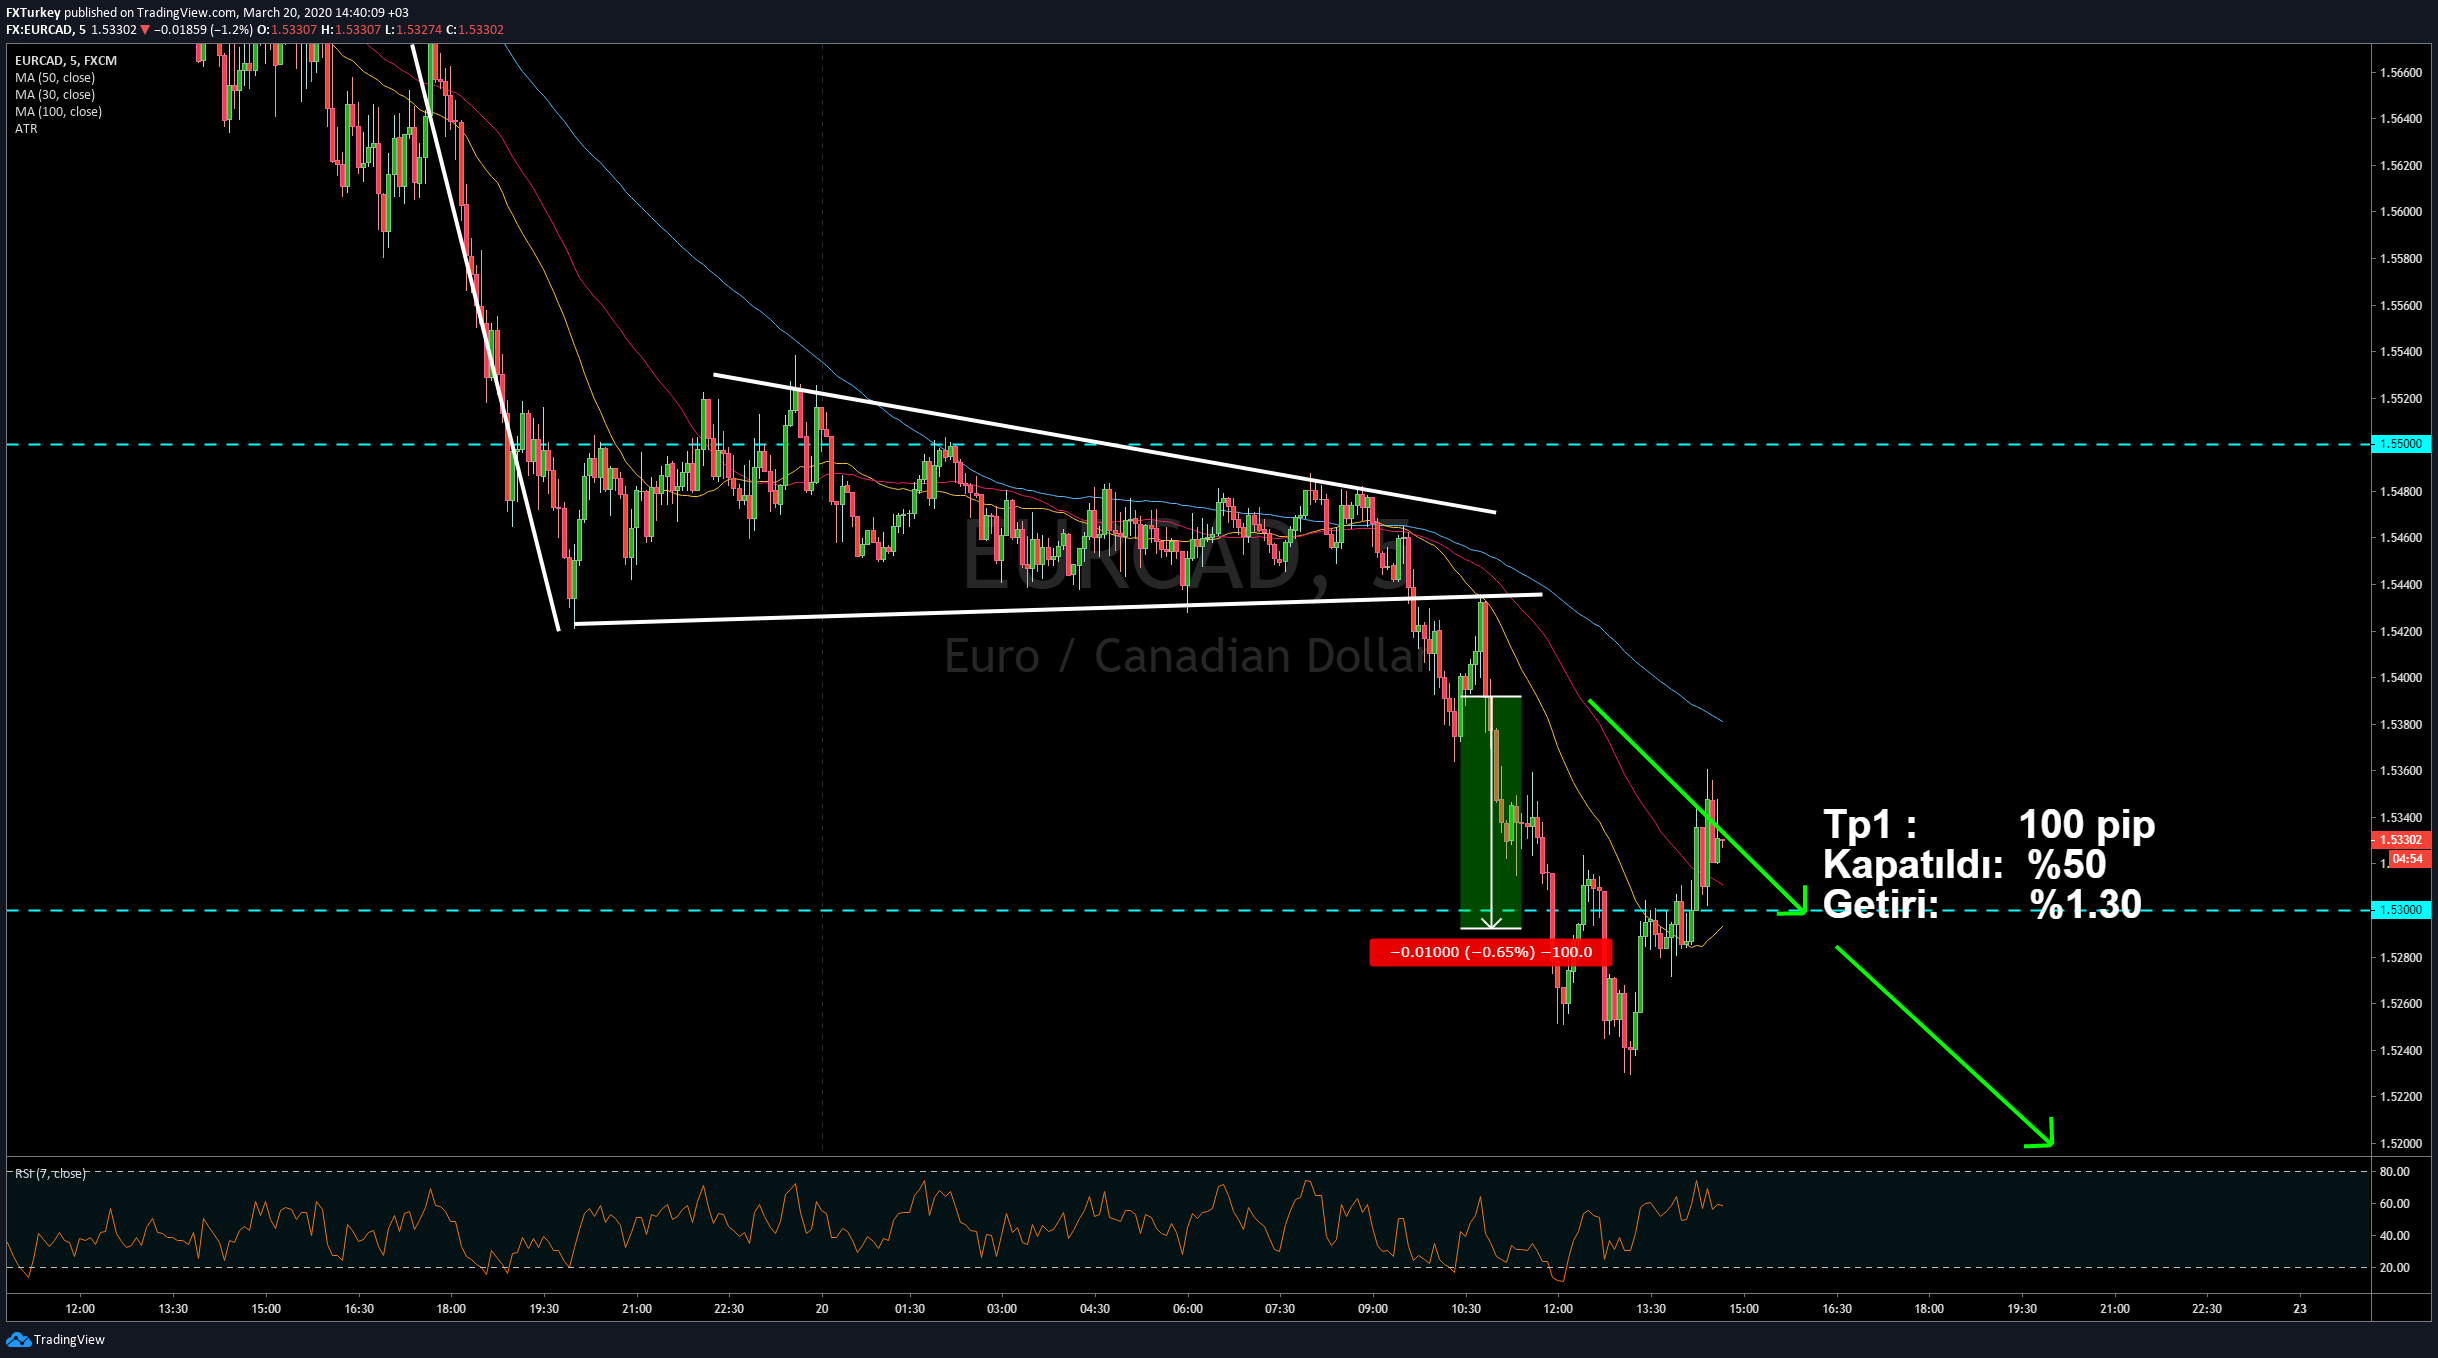Image resolution: width=2438 pixels, height=1358 pixels.
Task: Click the ATR indicator label
Action: pos(26,129)
